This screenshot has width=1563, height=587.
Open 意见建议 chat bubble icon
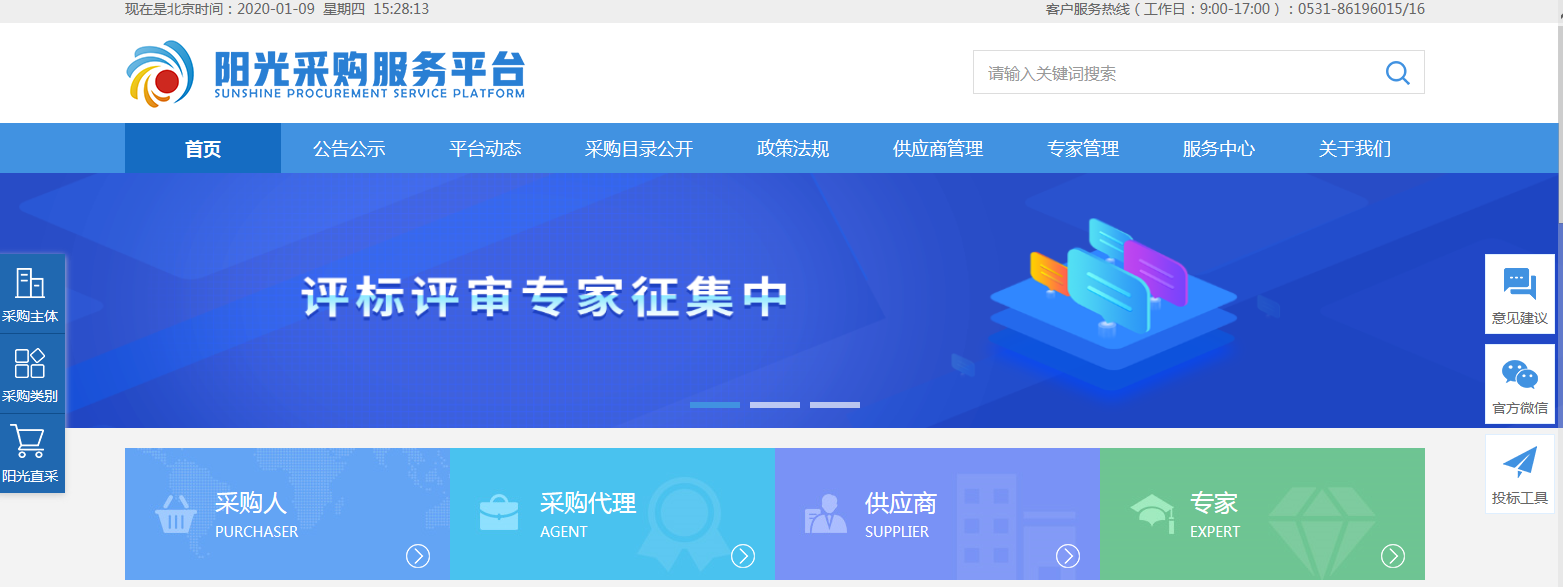click(x=1519, y=284)
